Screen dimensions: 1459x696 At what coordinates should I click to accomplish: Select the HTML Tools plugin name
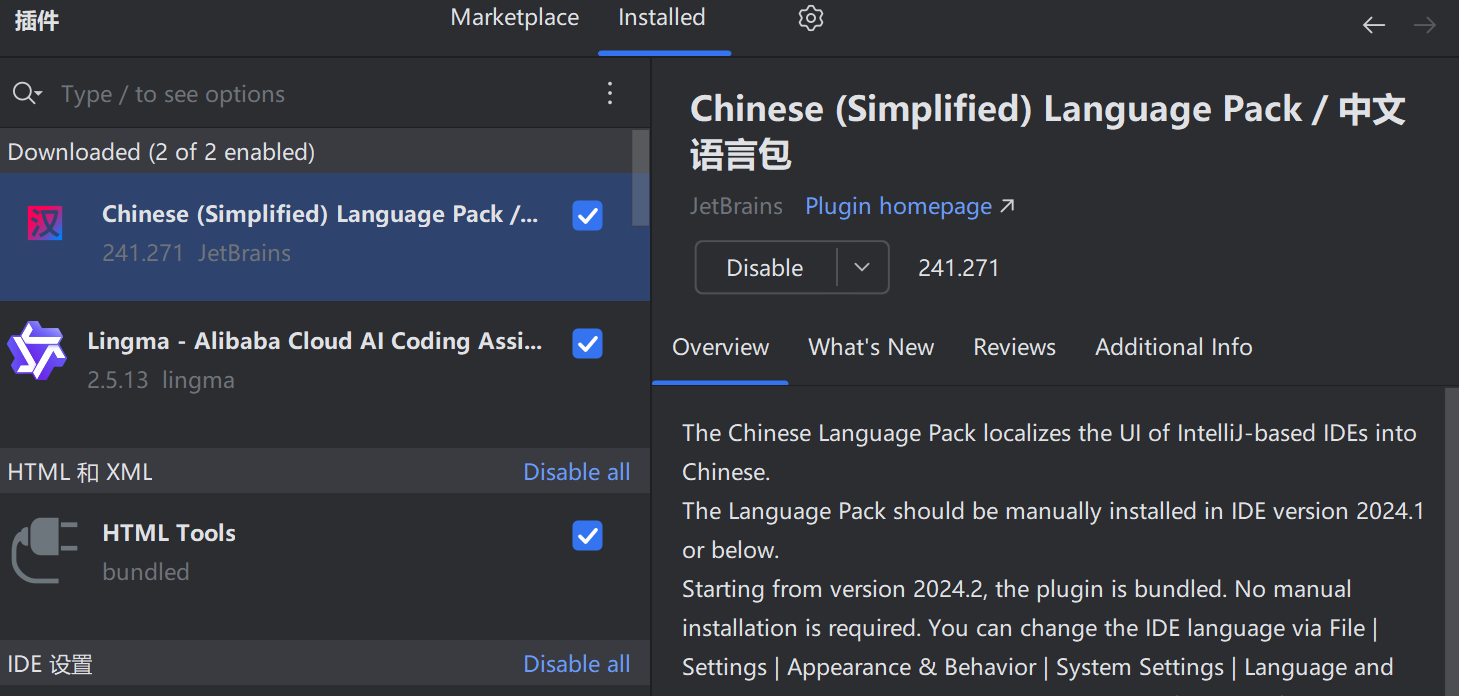click(169, 533)
